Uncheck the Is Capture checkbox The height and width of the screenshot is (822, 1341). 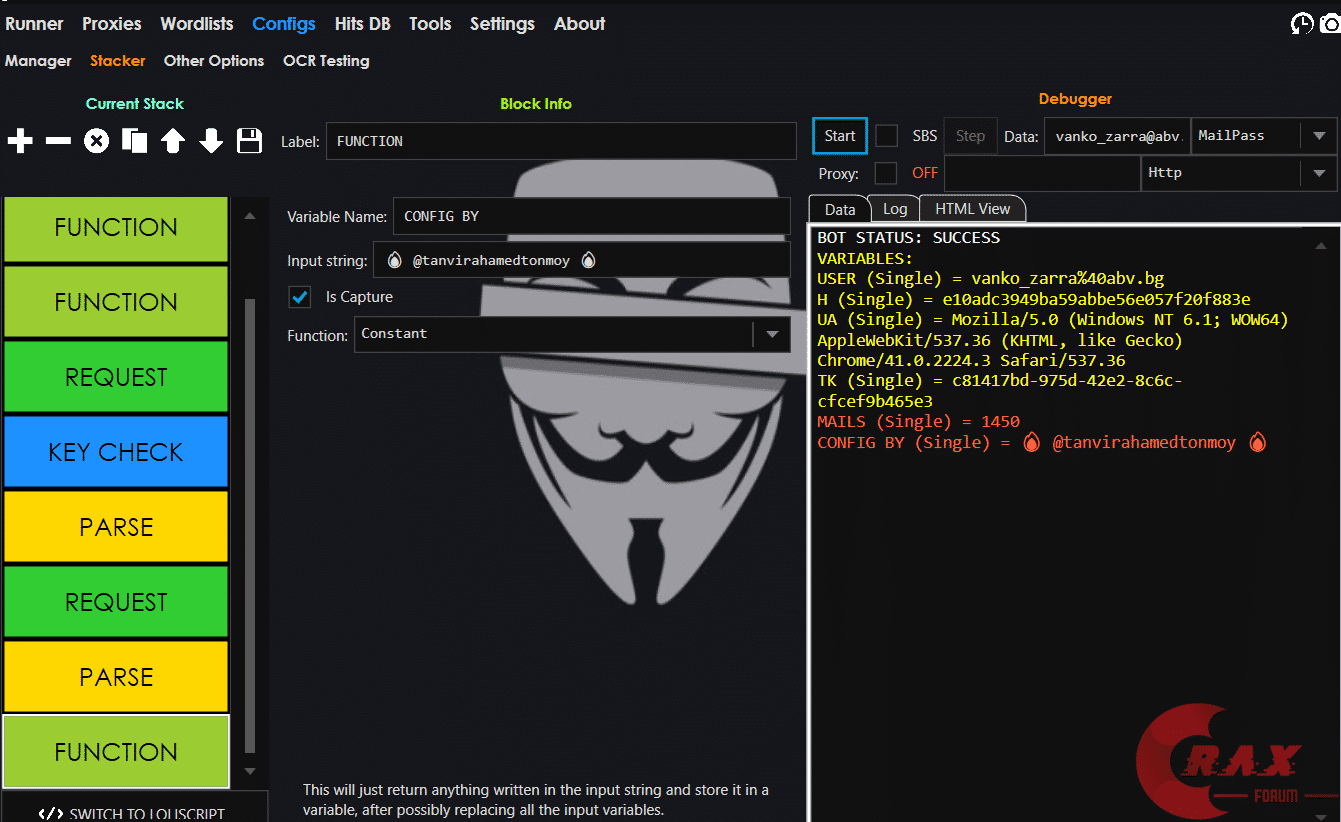click(299, 297)
